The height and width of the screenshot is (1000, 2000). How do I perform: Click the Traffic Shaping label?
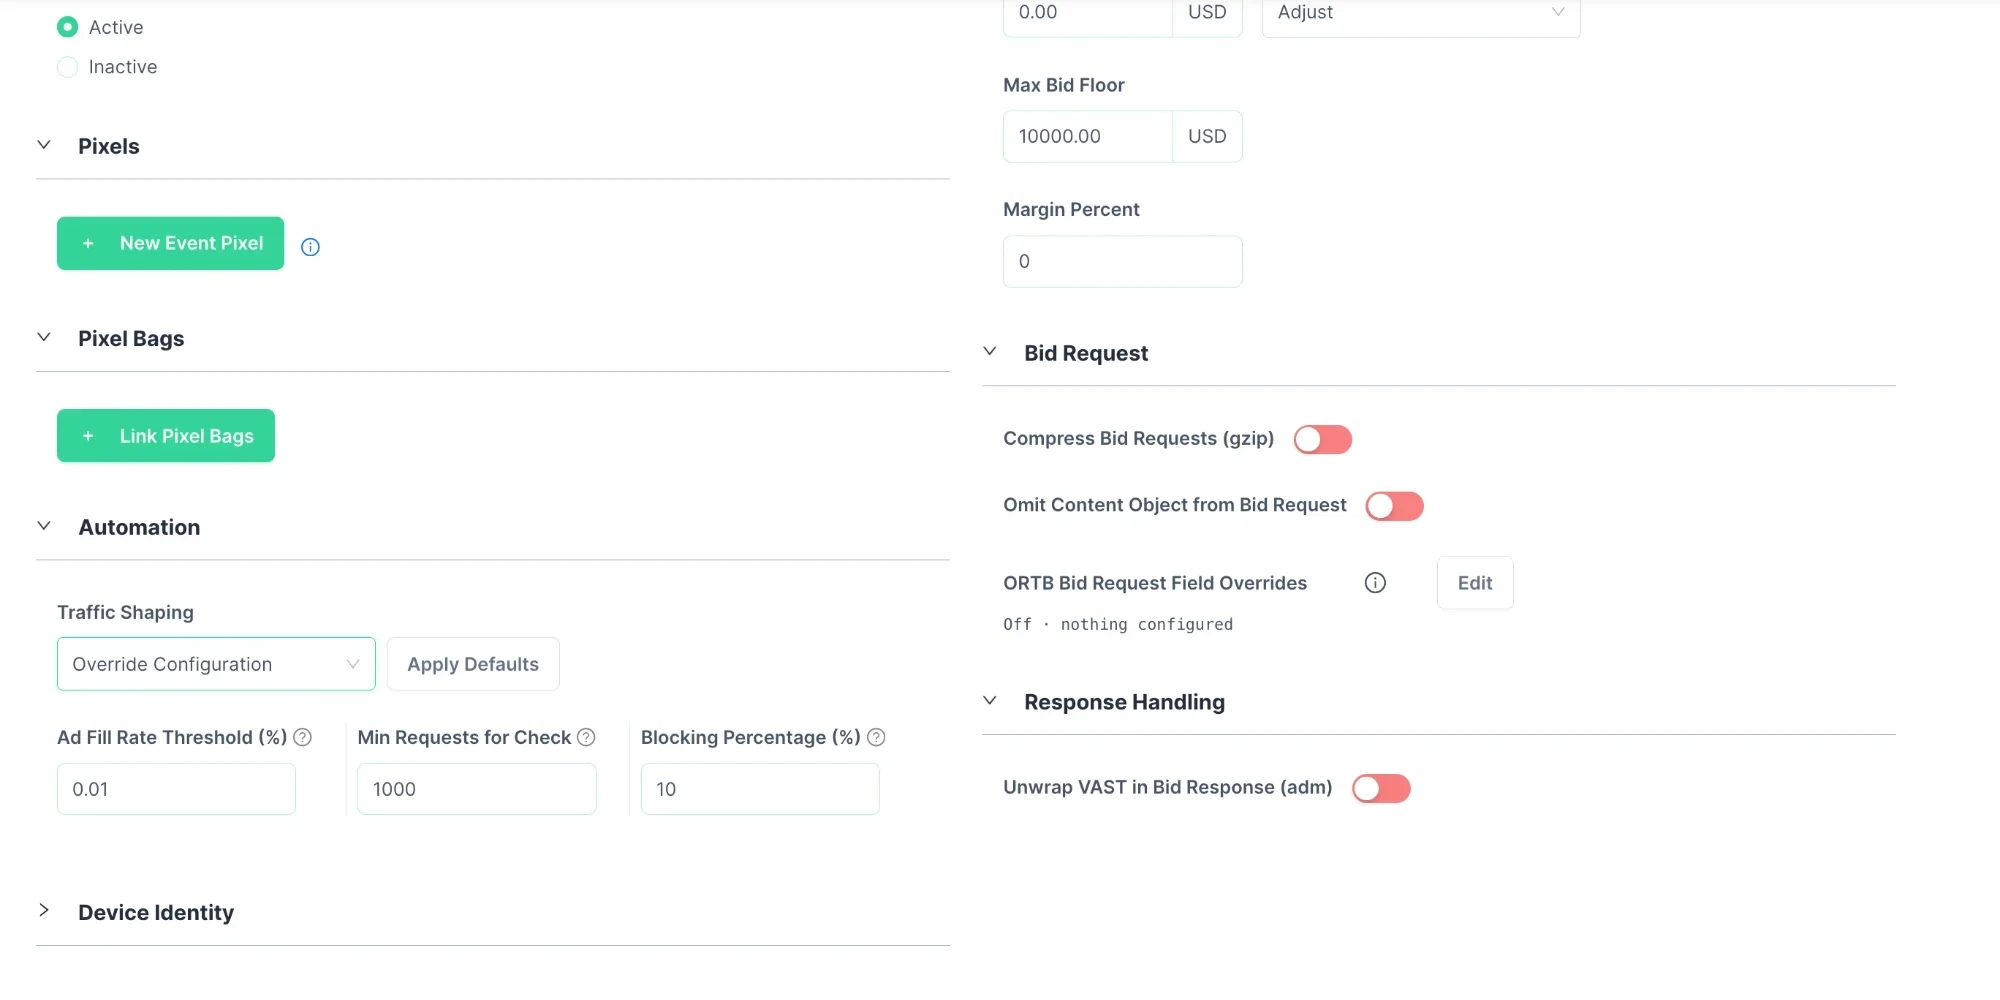pyautogui.click(x=125, y=612)
